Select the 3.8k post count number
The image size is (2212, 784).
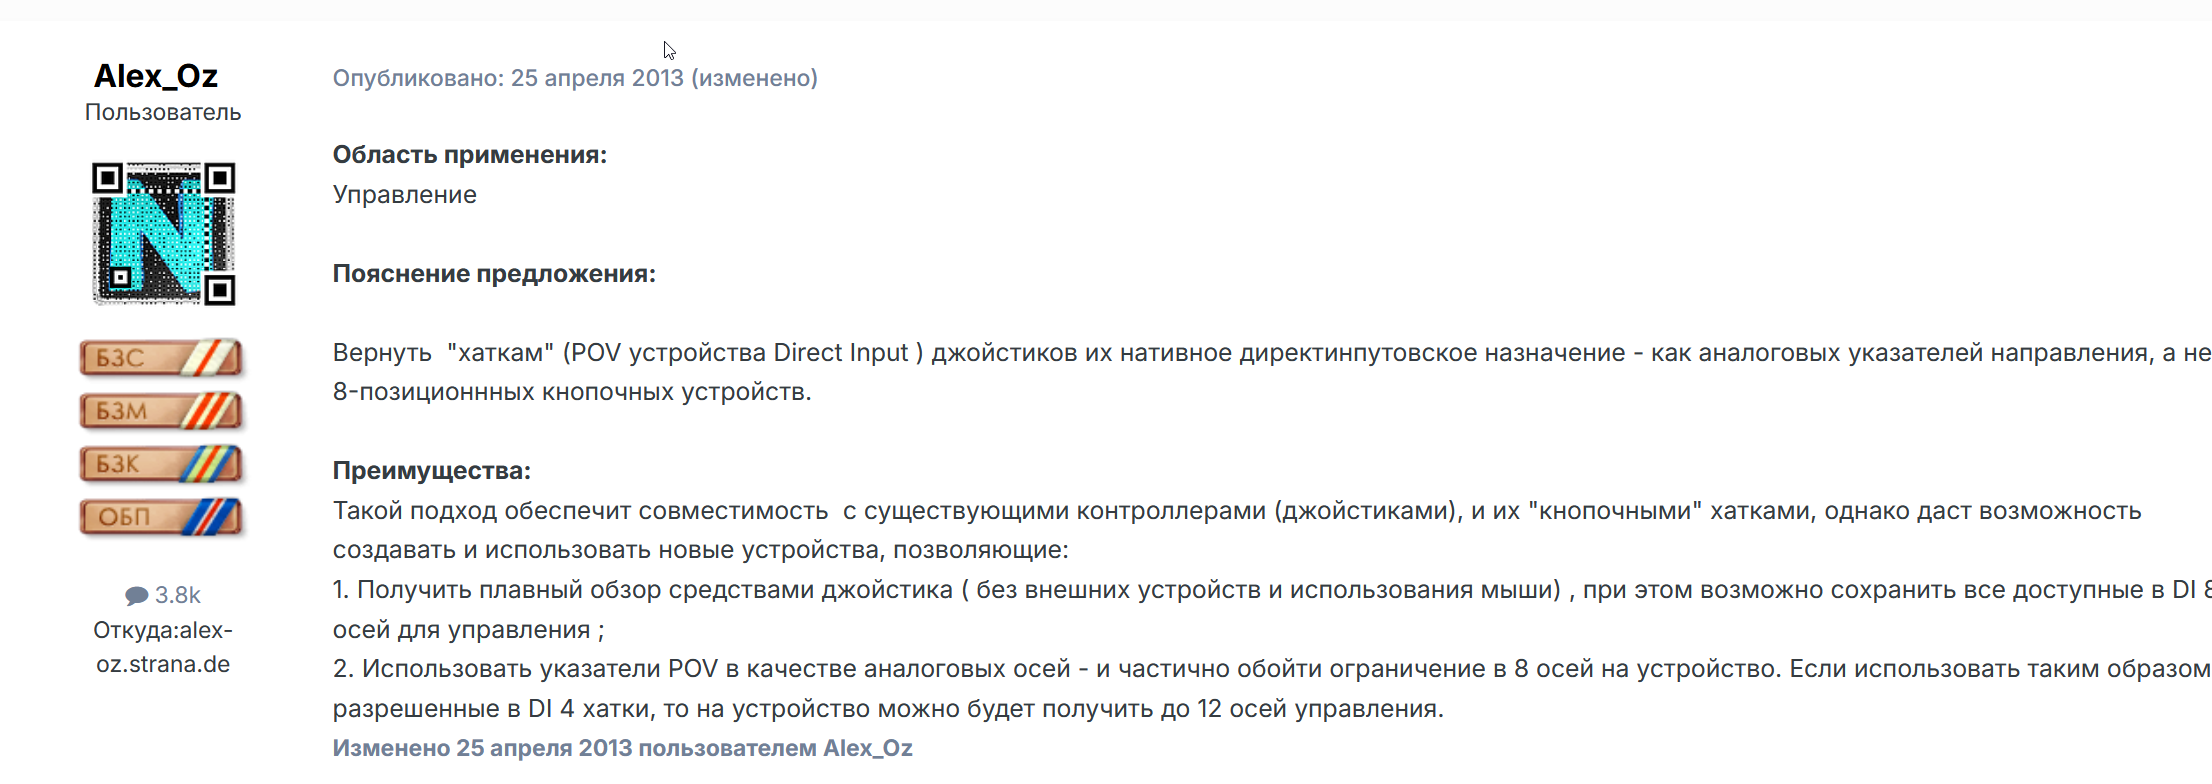click(178, 595)
